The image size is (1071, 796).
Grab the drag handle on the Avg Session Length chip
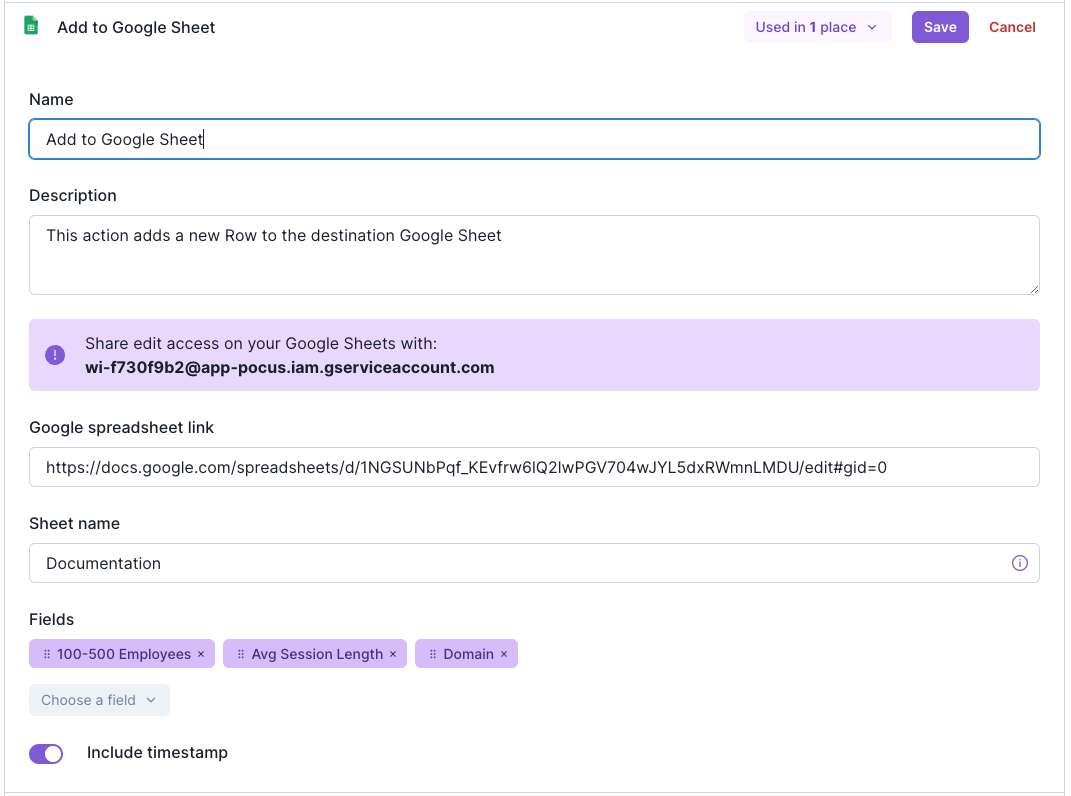(x=241, y=654)
